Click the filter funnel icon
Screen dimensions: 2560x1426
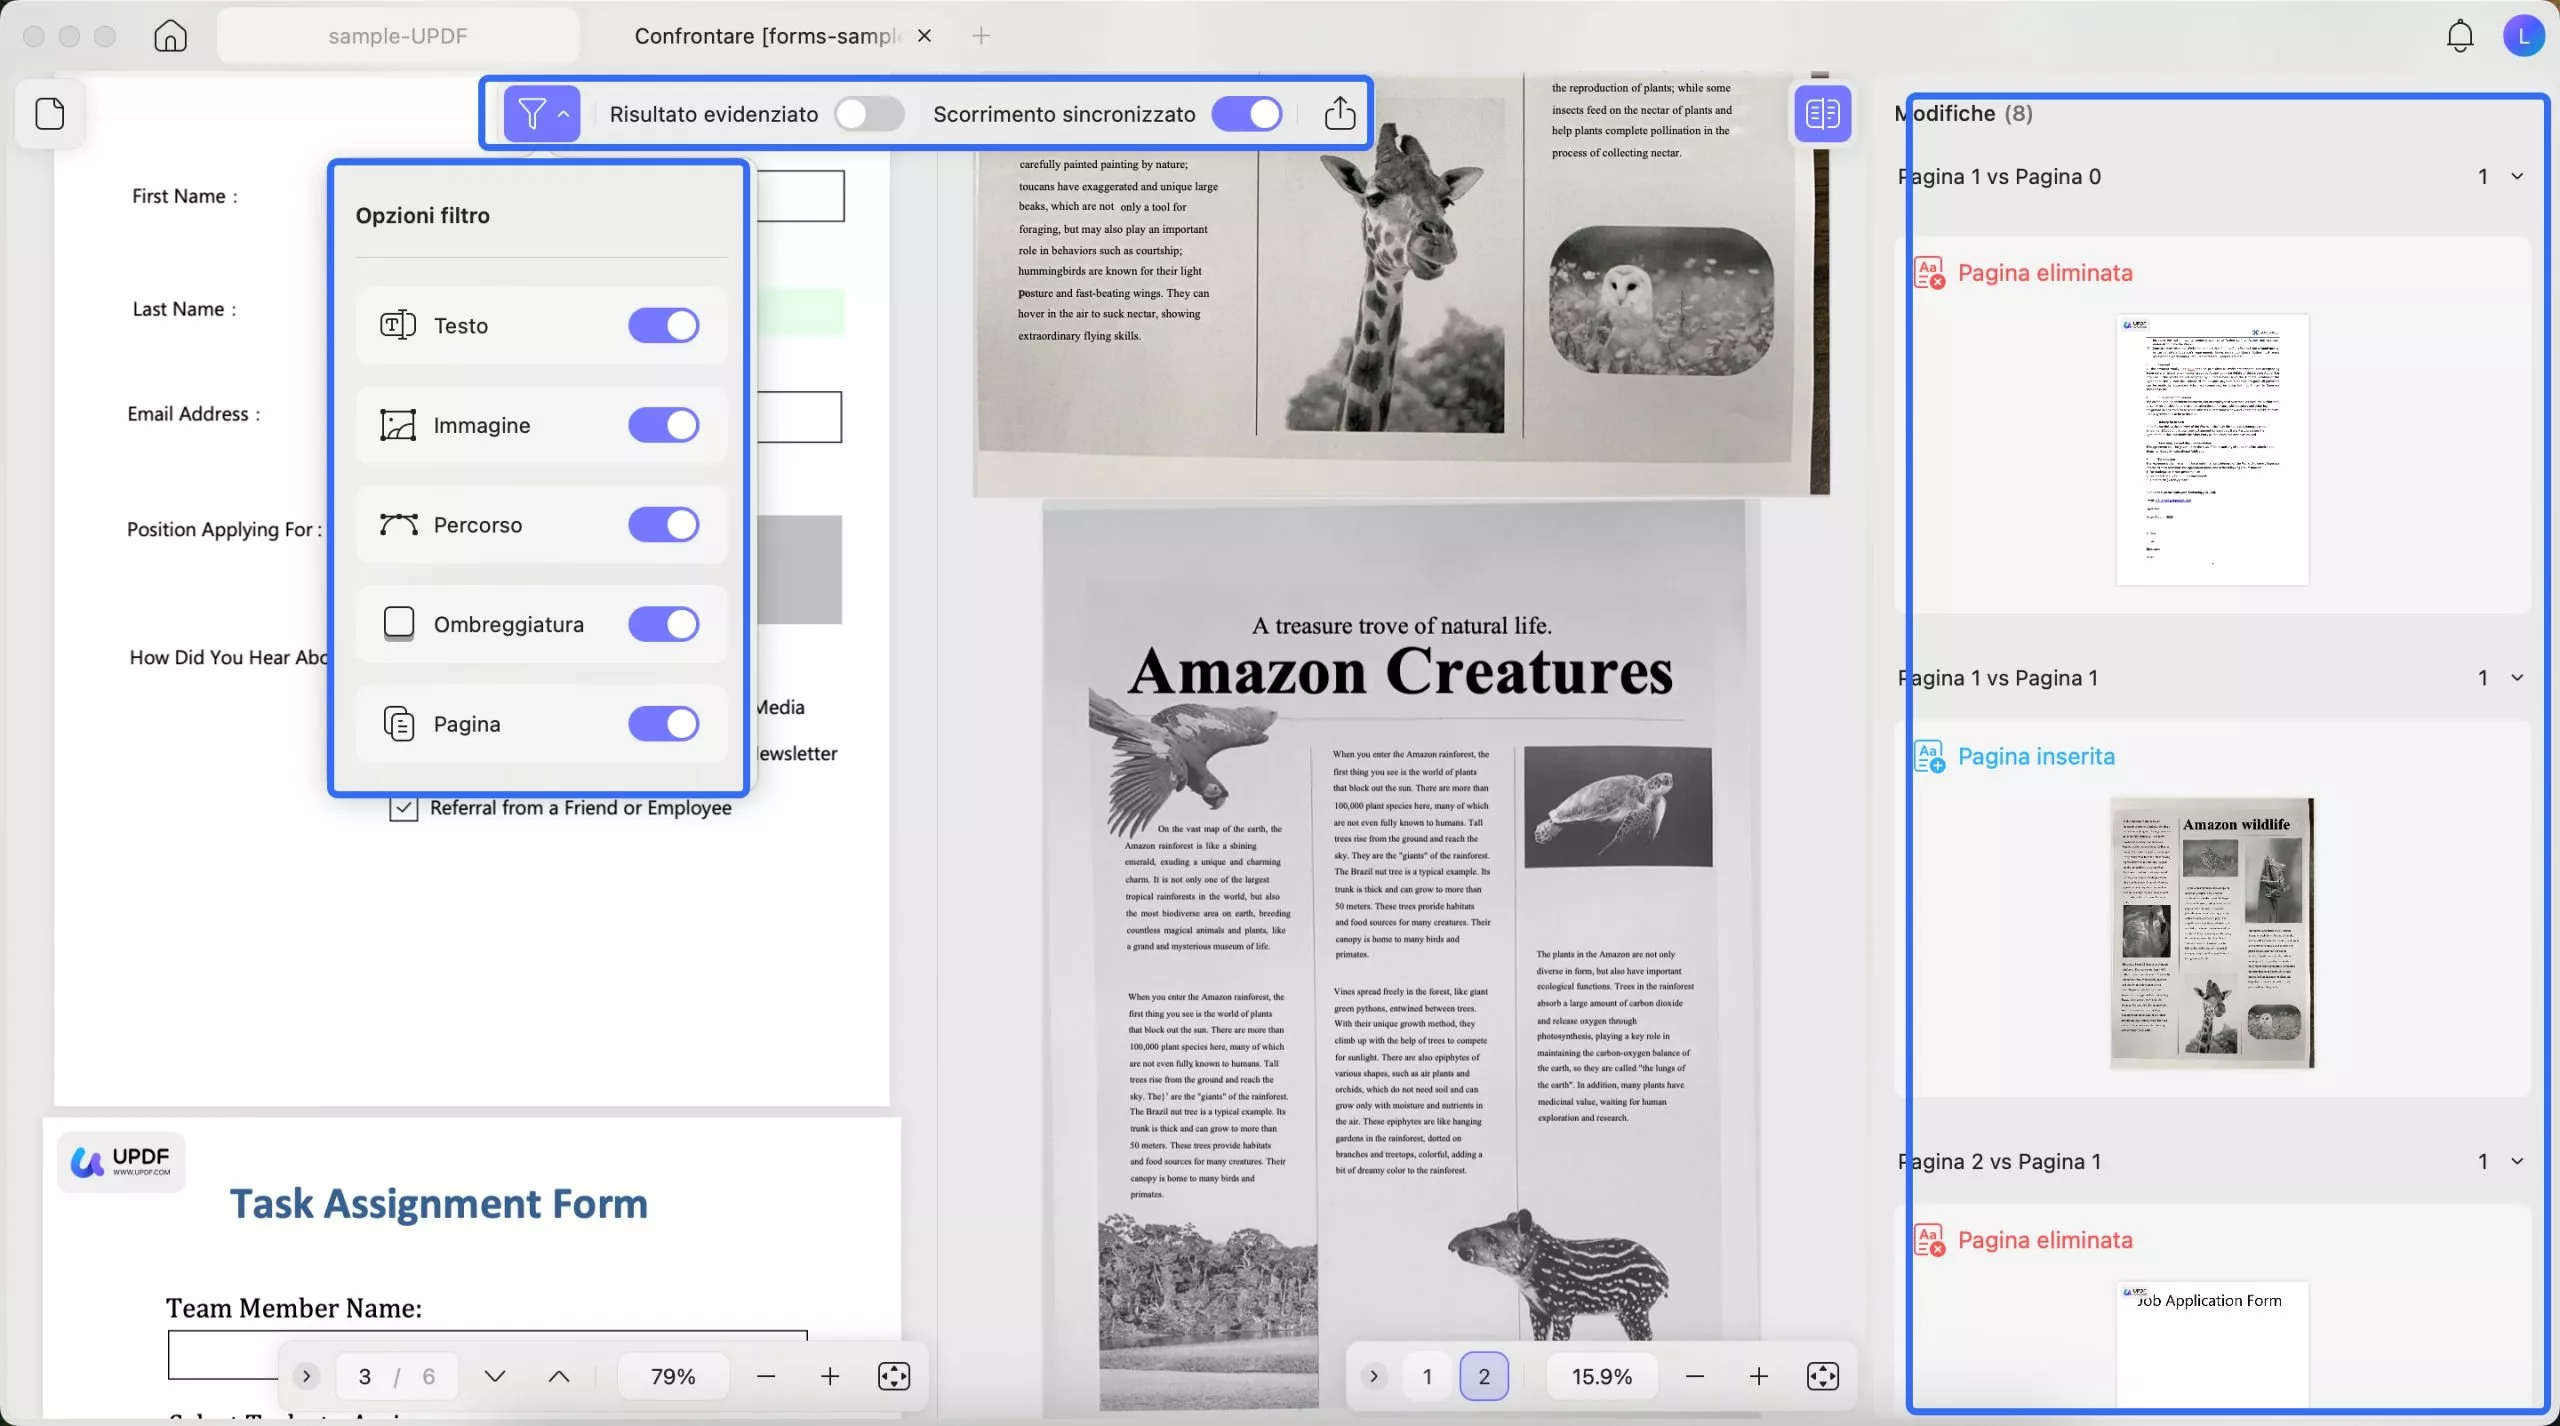pos(533,114)
